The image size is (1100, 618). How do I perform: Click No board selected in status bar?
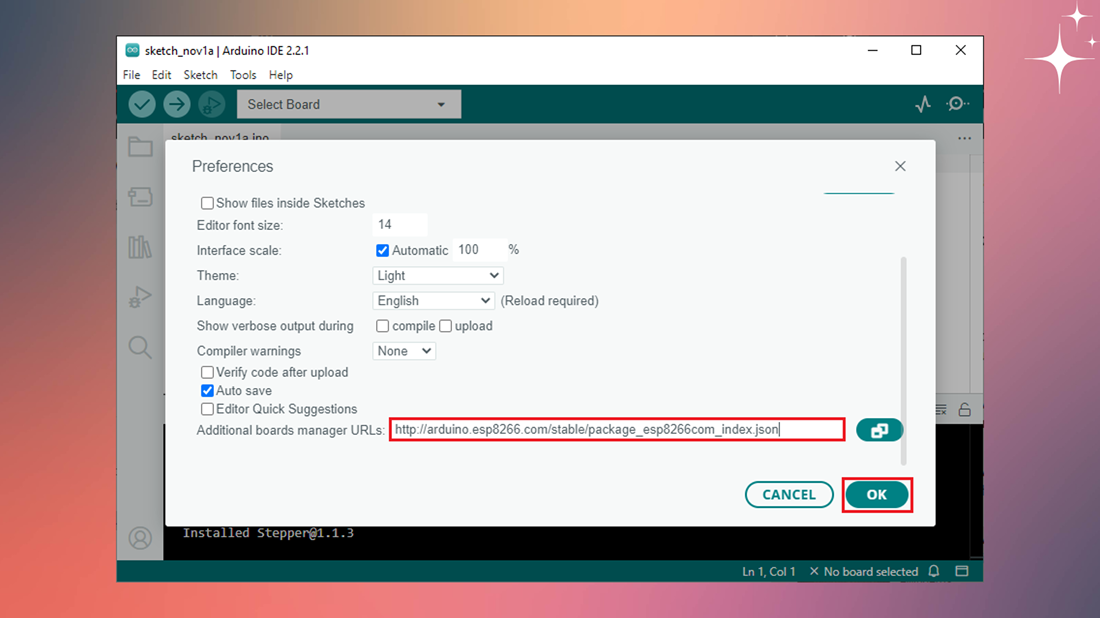click(x=864, y=572)
